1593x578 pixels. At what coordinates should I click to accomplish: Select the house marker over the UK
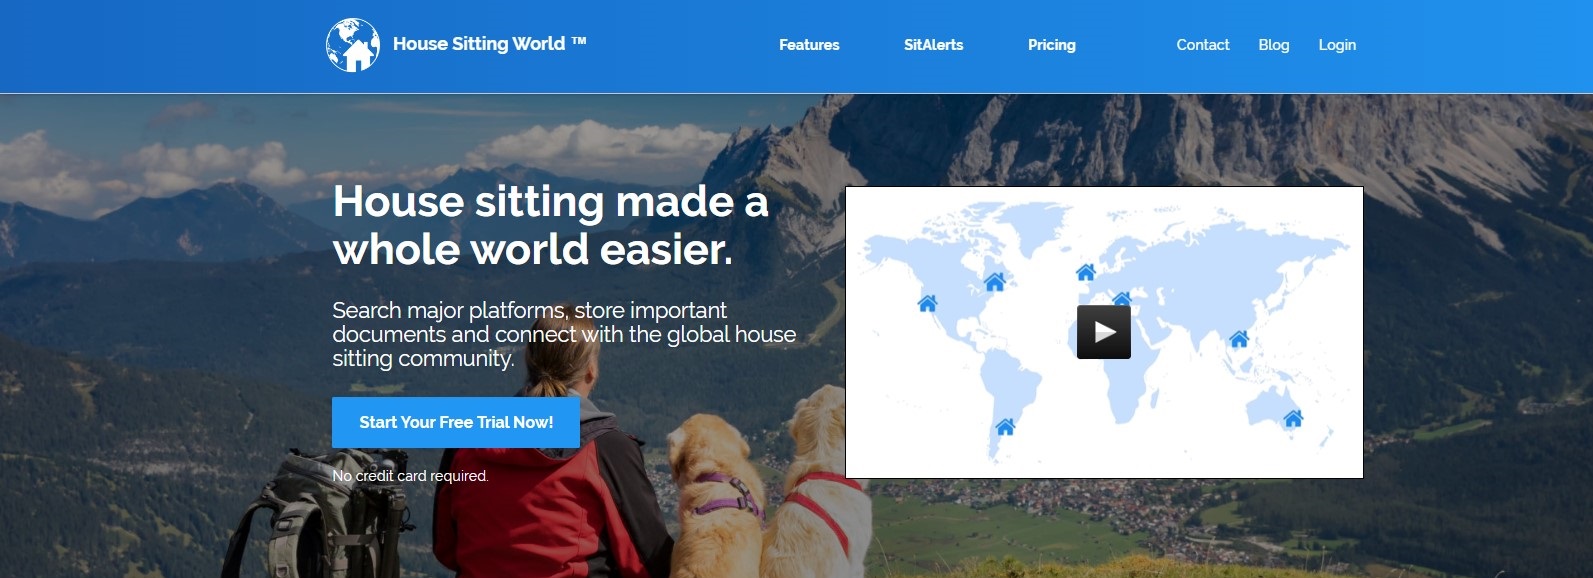(1086, 272)
